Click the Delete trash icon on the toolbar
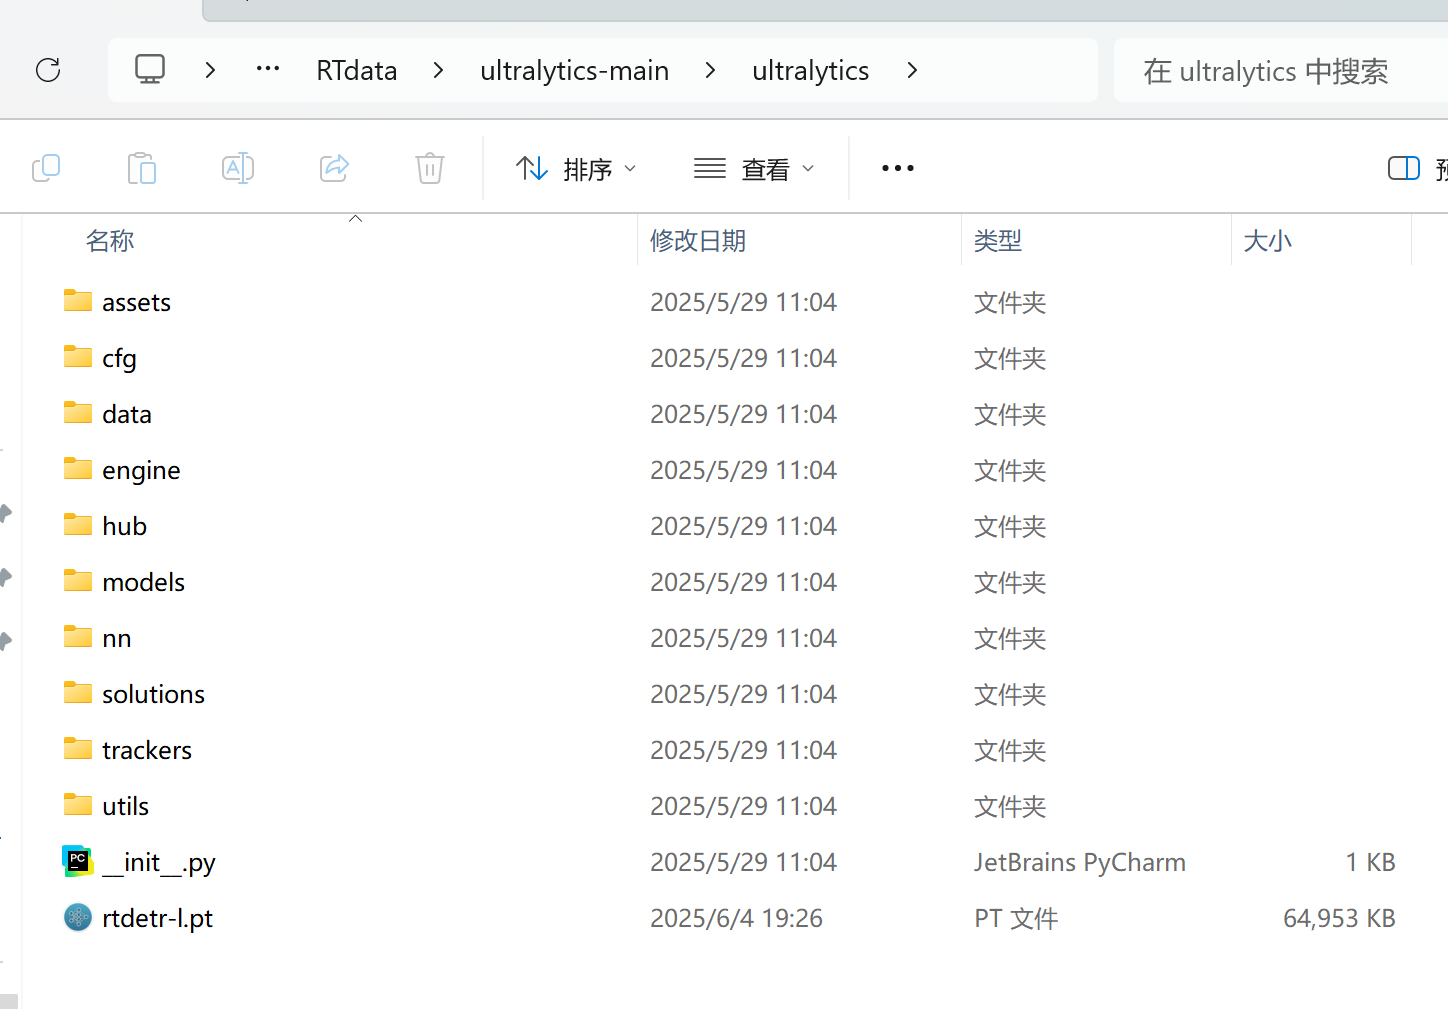This screenshot has height=1009, width=1448. (430, 168)
